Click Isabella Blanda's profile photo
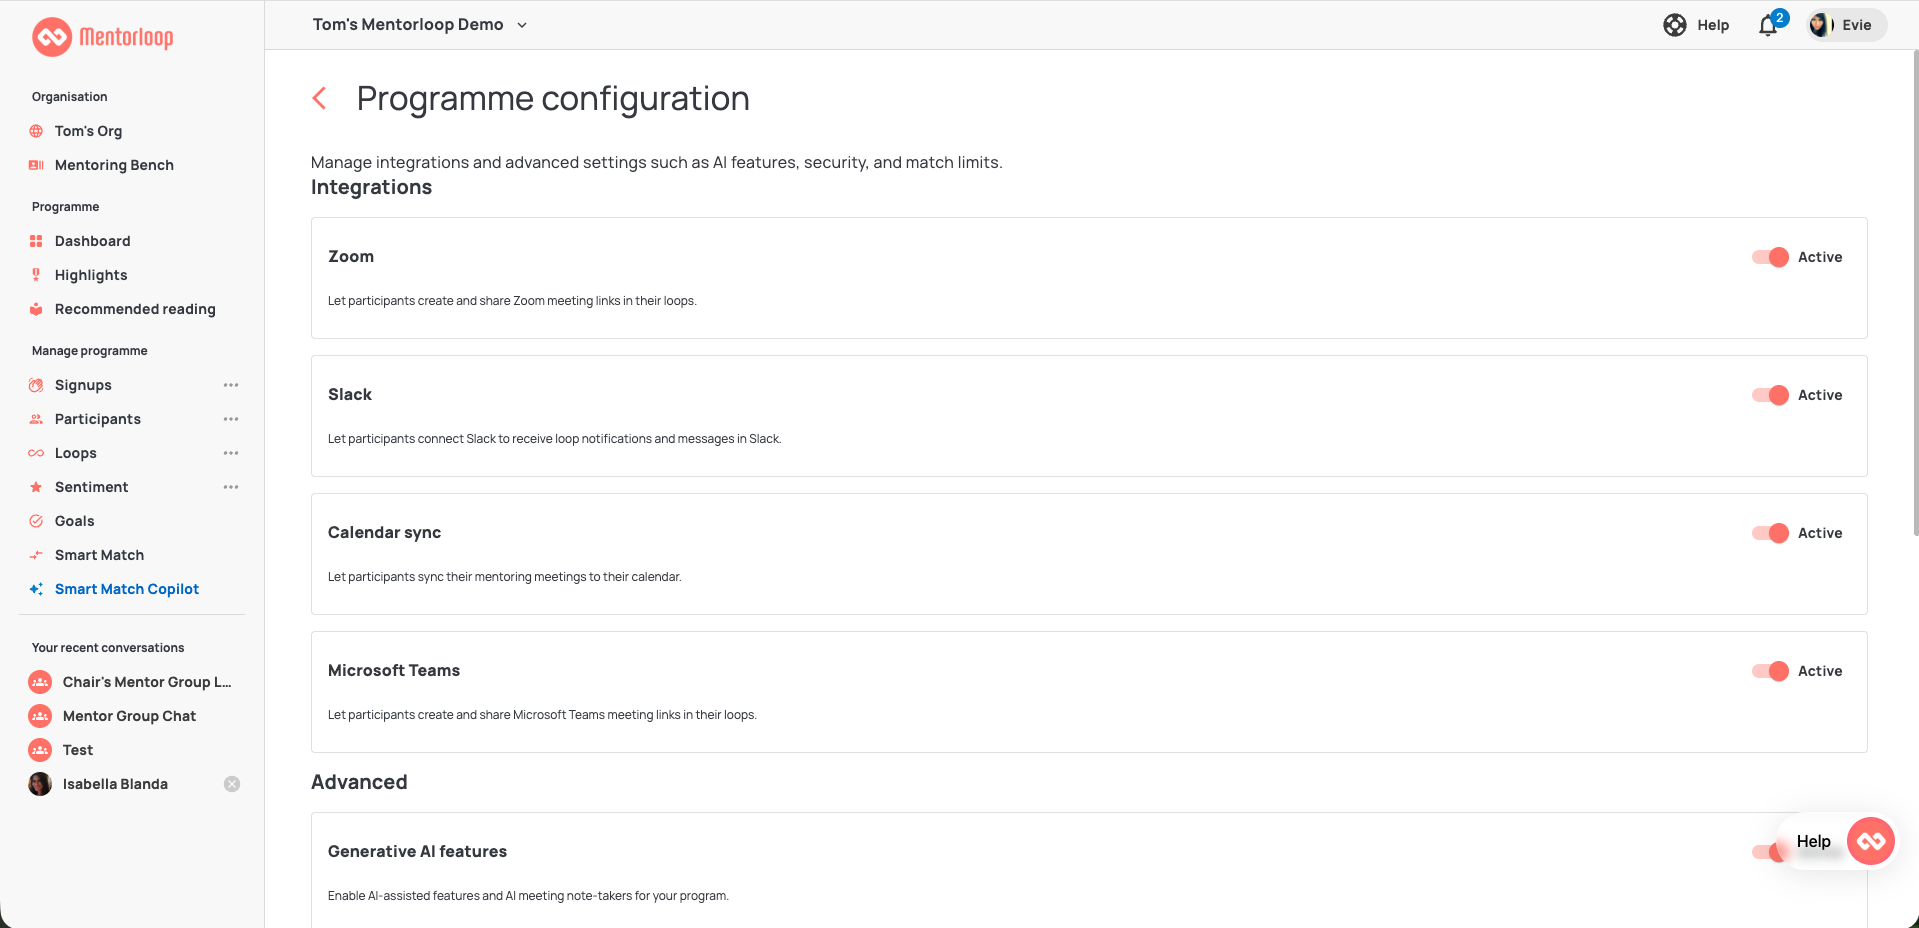This screenshot has width=1919, height=928. (x=40, y=784)
